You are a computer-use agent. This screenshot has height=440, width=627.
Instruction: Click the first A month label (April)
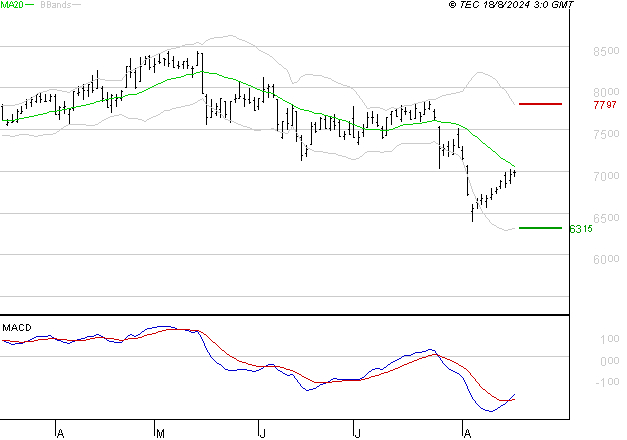tap(60, 434)
